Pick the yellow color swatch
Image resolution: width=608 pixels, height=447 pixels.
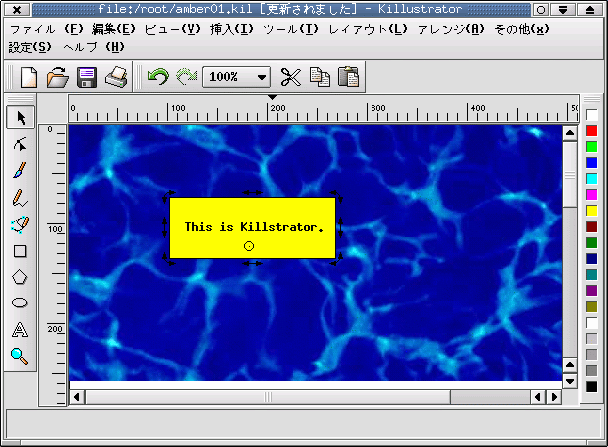(x=591, y=211)
